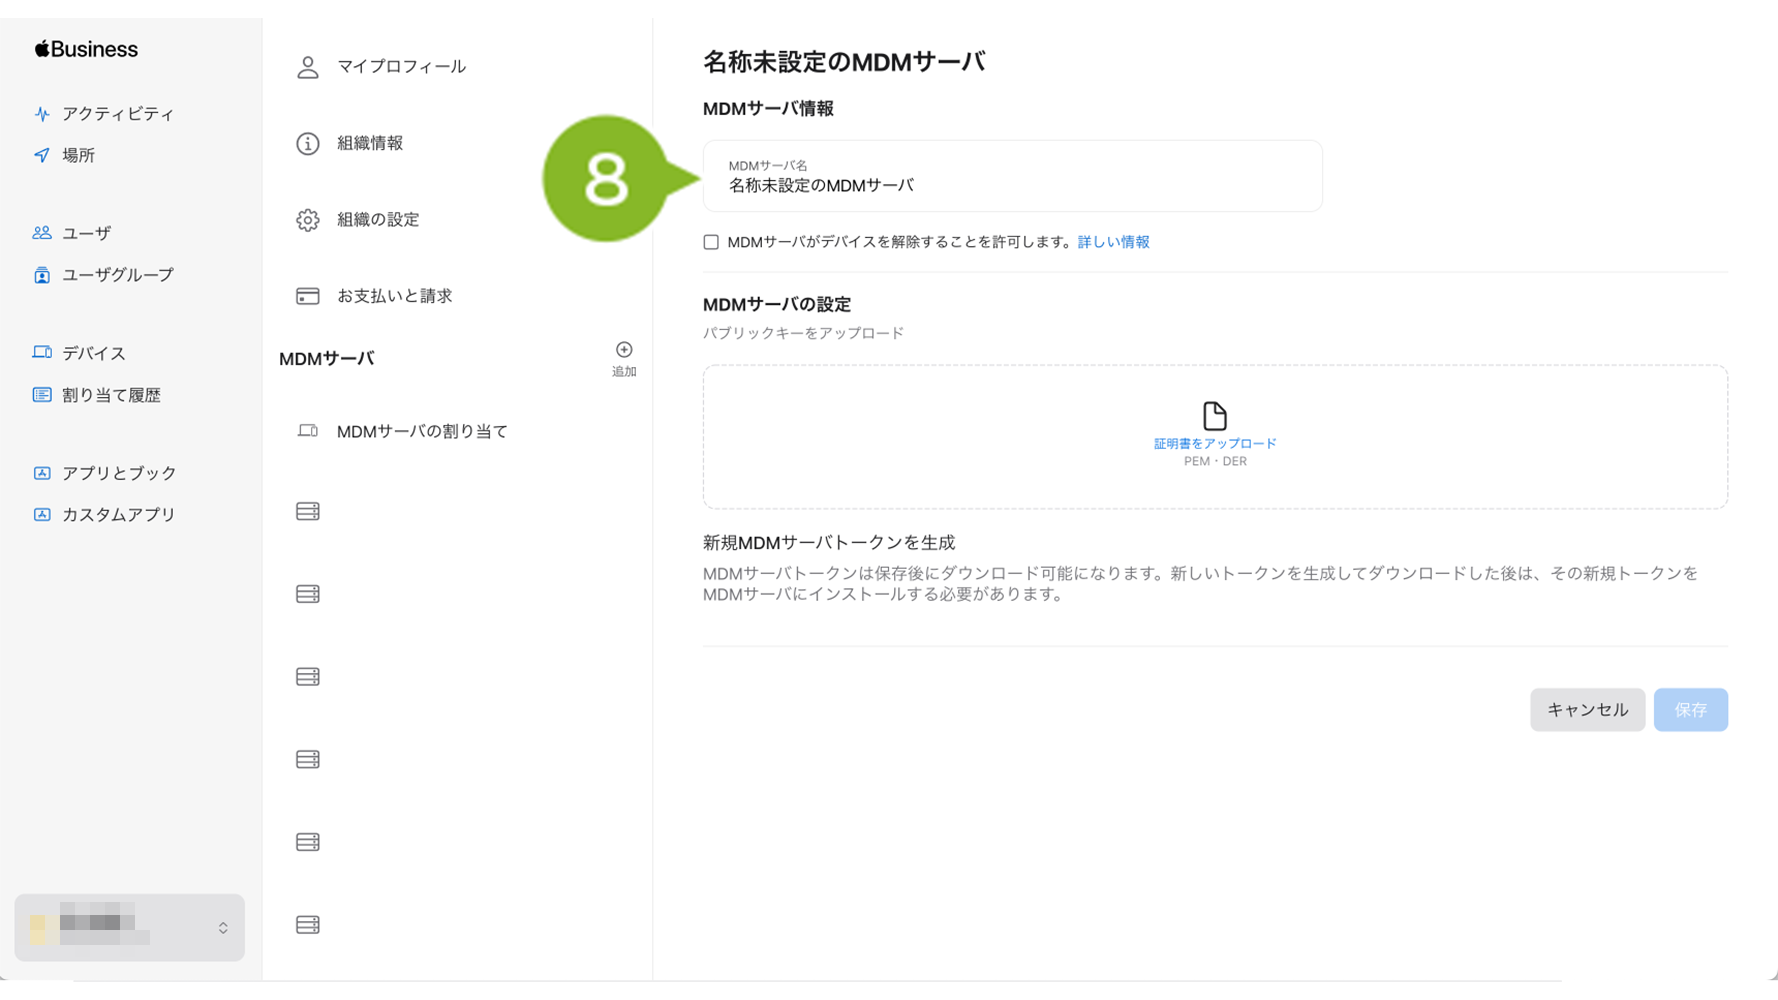Click the 証明書をアップロード link

(x=1215, y=443)
